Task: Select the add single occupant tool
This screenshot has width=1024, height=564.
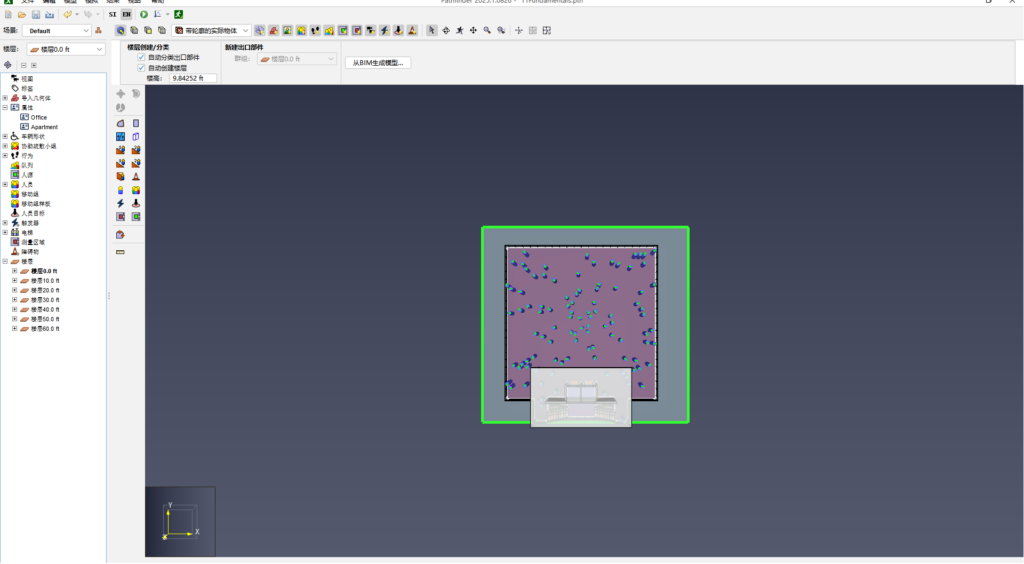Action: 120,189
